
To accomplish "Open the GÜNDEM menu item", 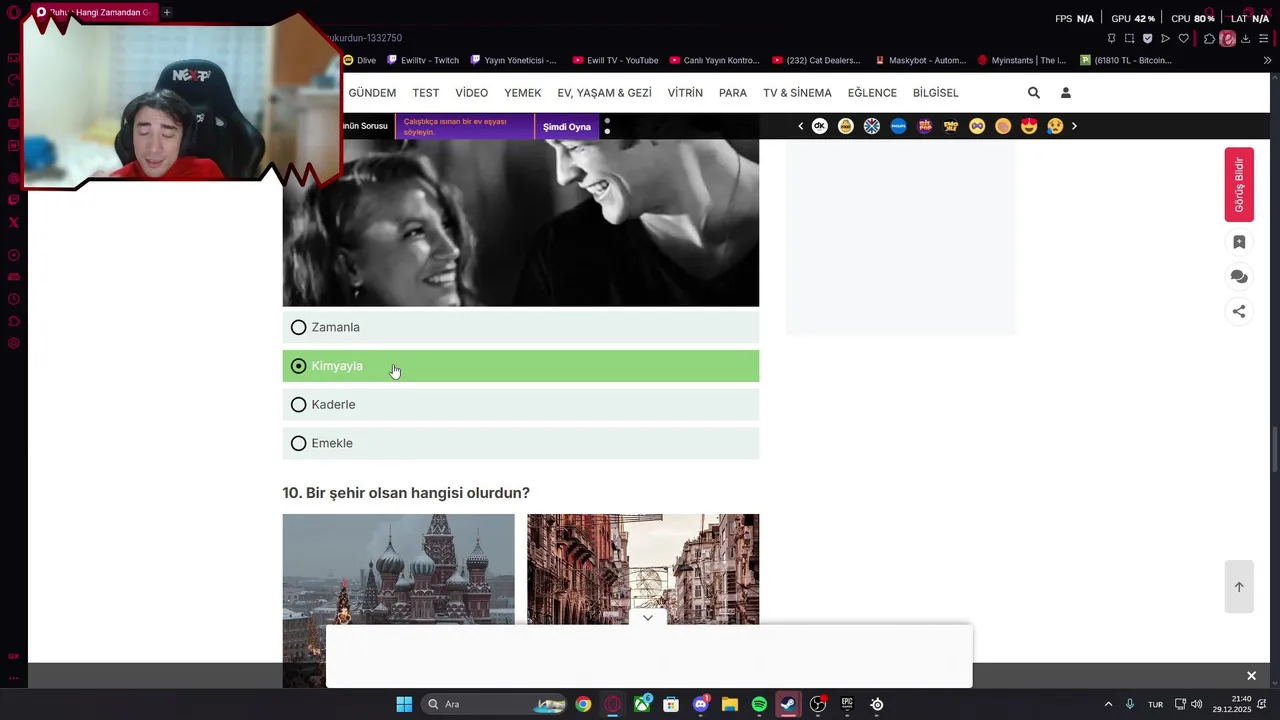I will [372, 92].
